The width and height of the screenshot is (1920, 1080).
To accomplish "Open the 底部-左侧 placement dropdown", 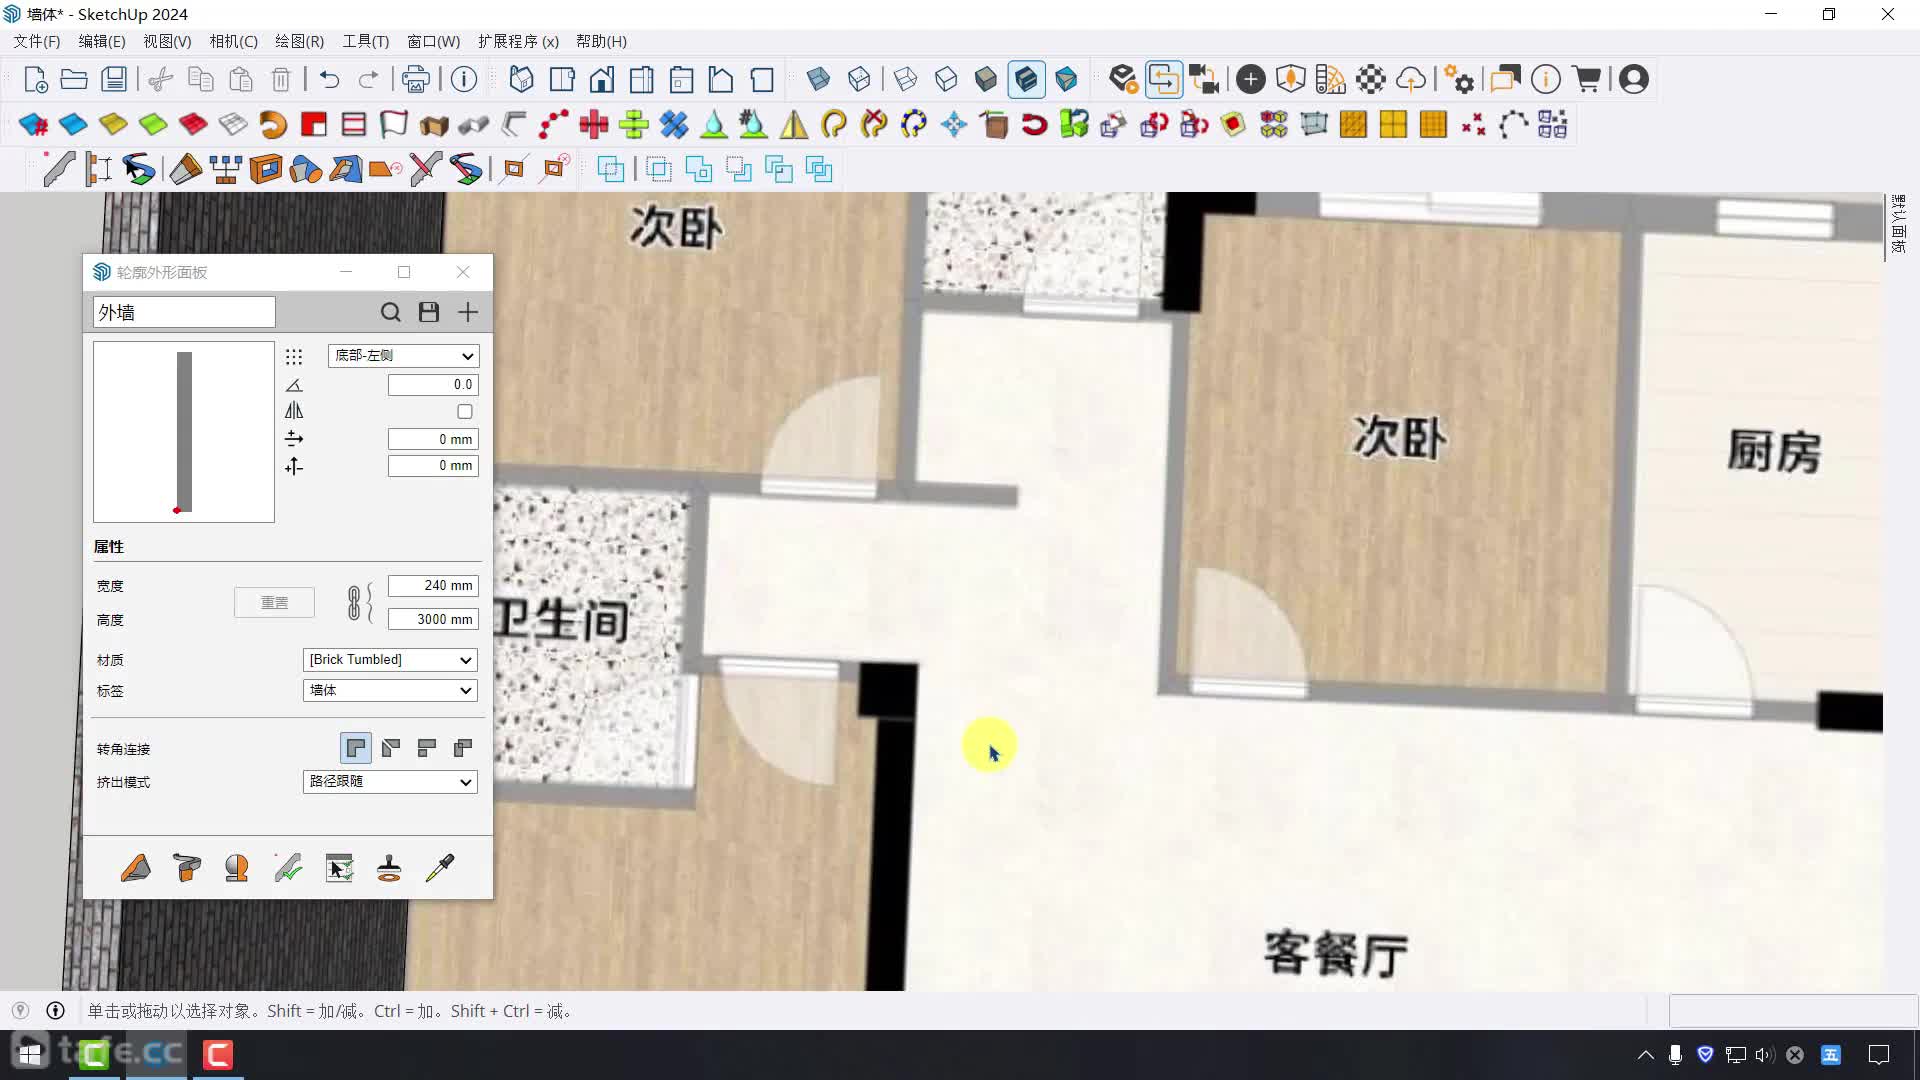I will pyautogui.click(x=403, y=356).
